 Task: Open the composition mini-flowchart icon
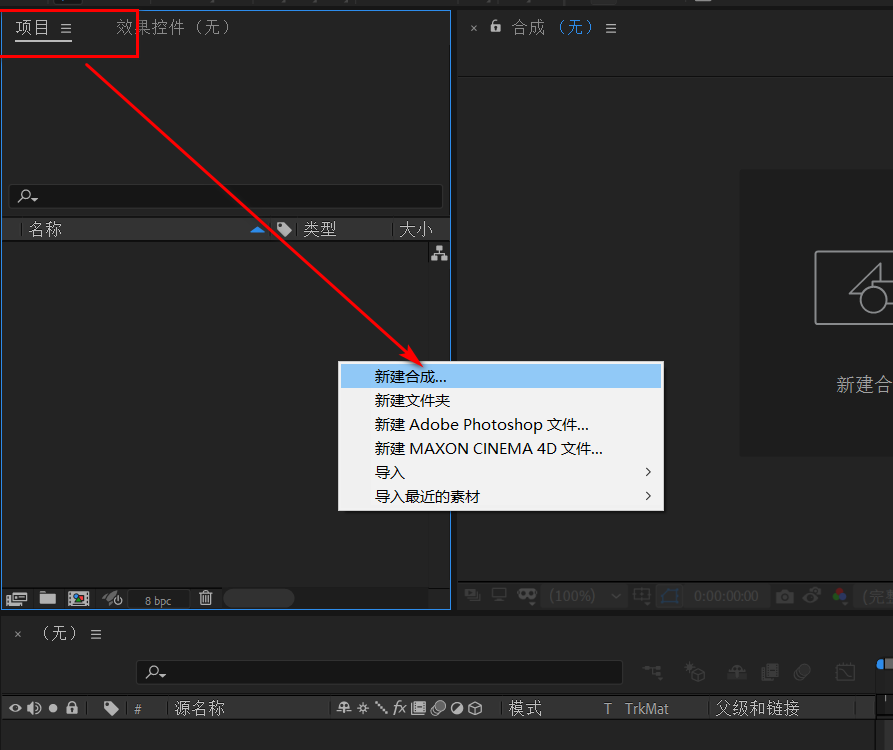[x=653, y=673]
